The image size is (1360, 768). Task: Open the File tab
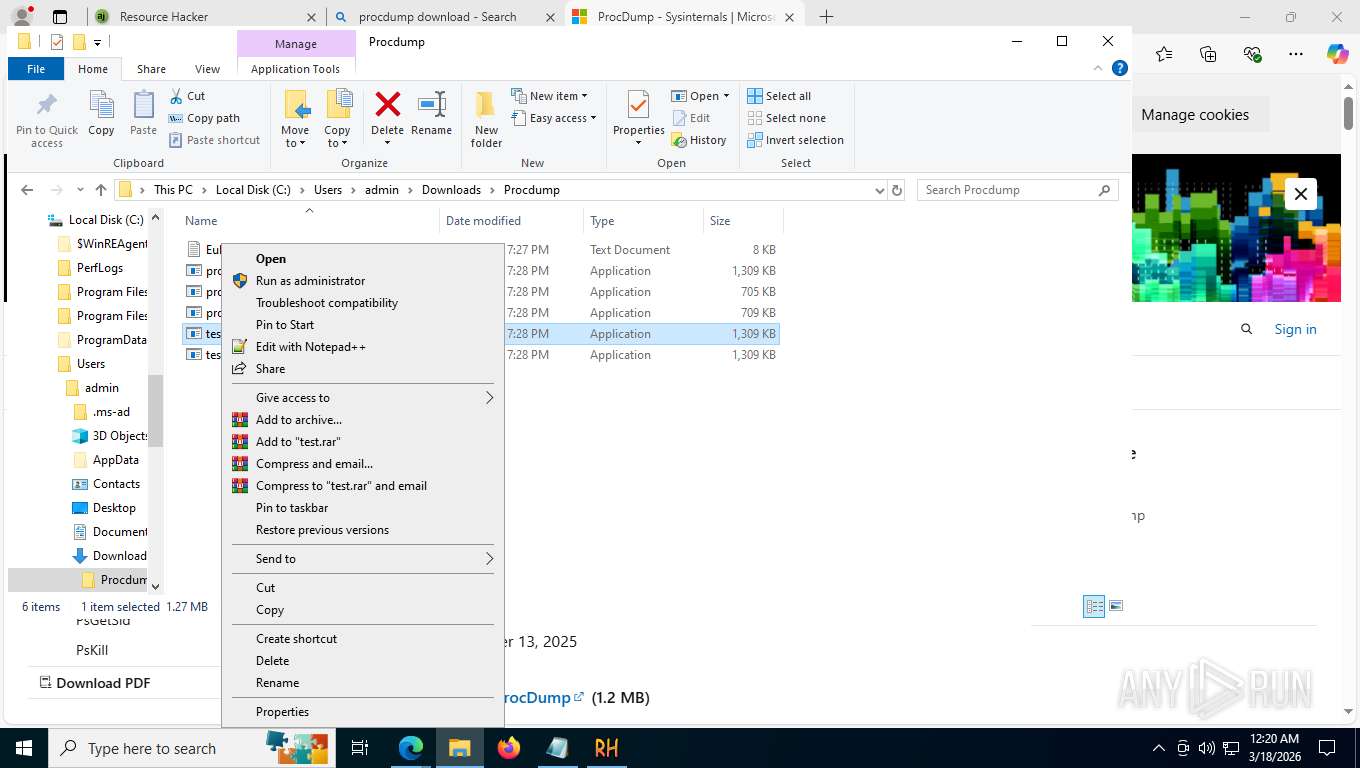[36, 69]
